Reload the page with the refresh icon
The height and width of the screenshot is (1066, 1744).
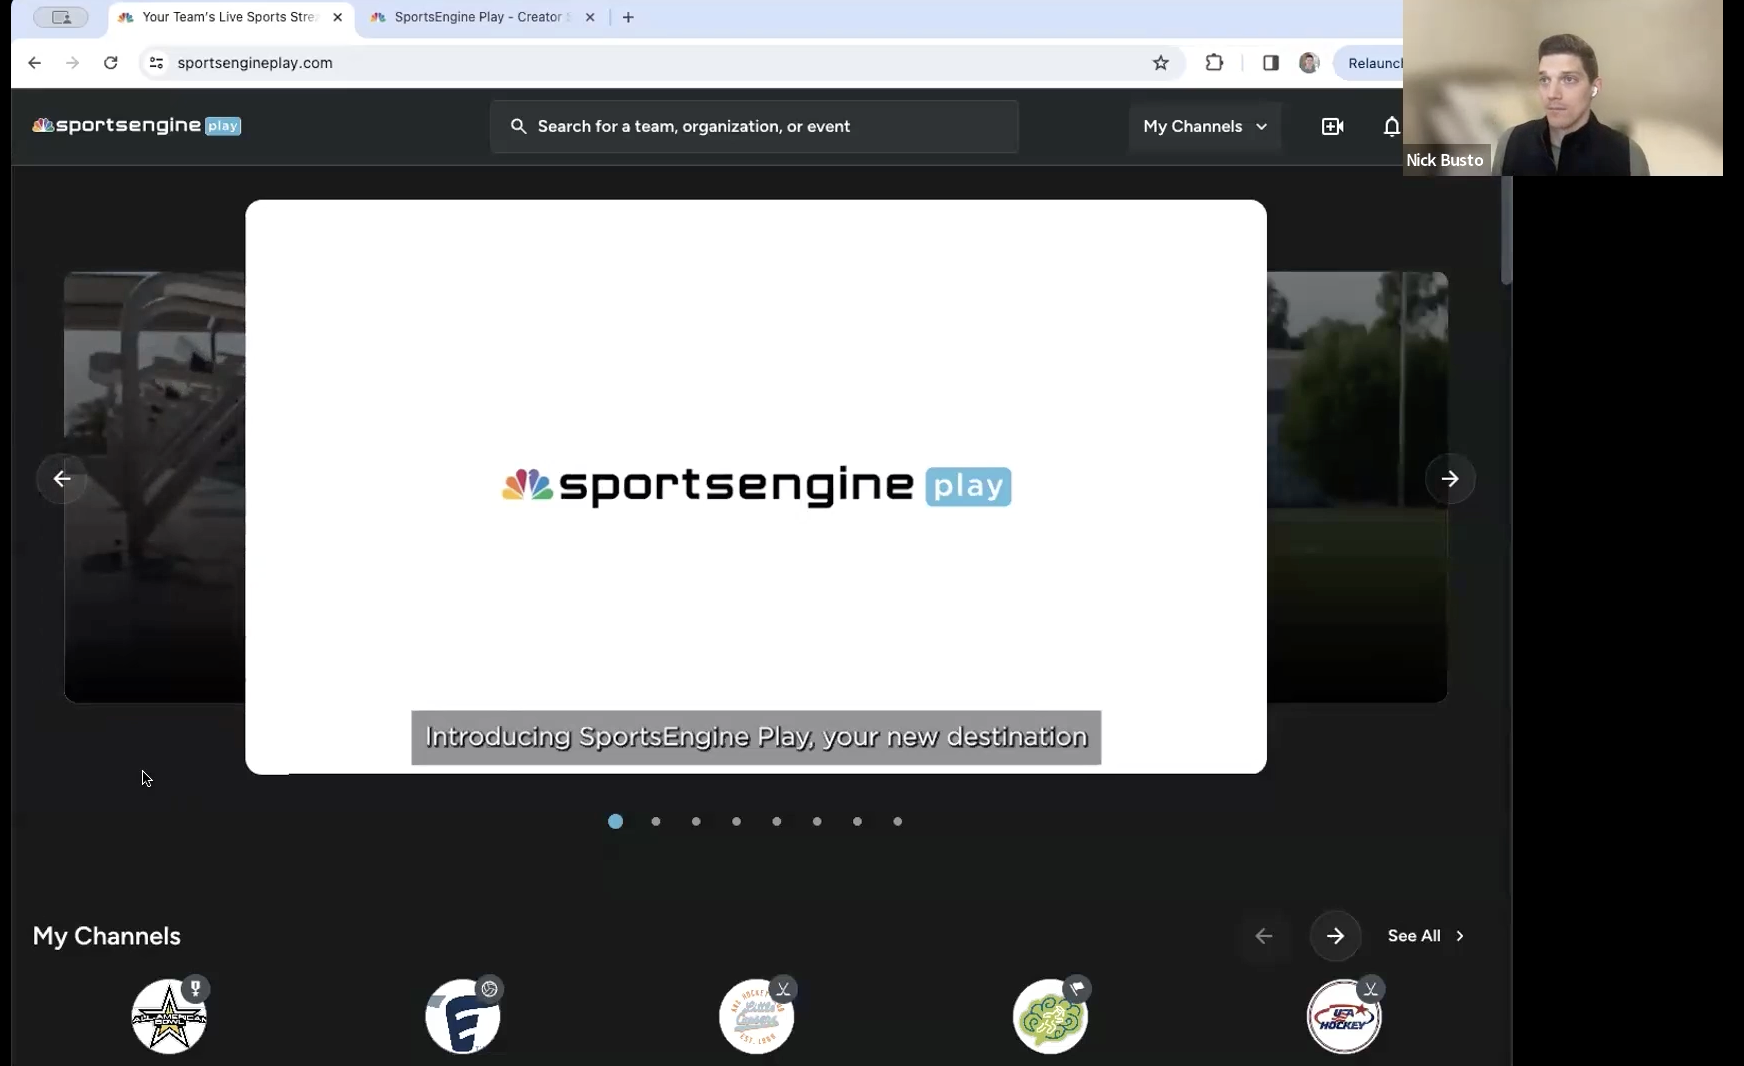pyautogui.click(x=111, y=63)
